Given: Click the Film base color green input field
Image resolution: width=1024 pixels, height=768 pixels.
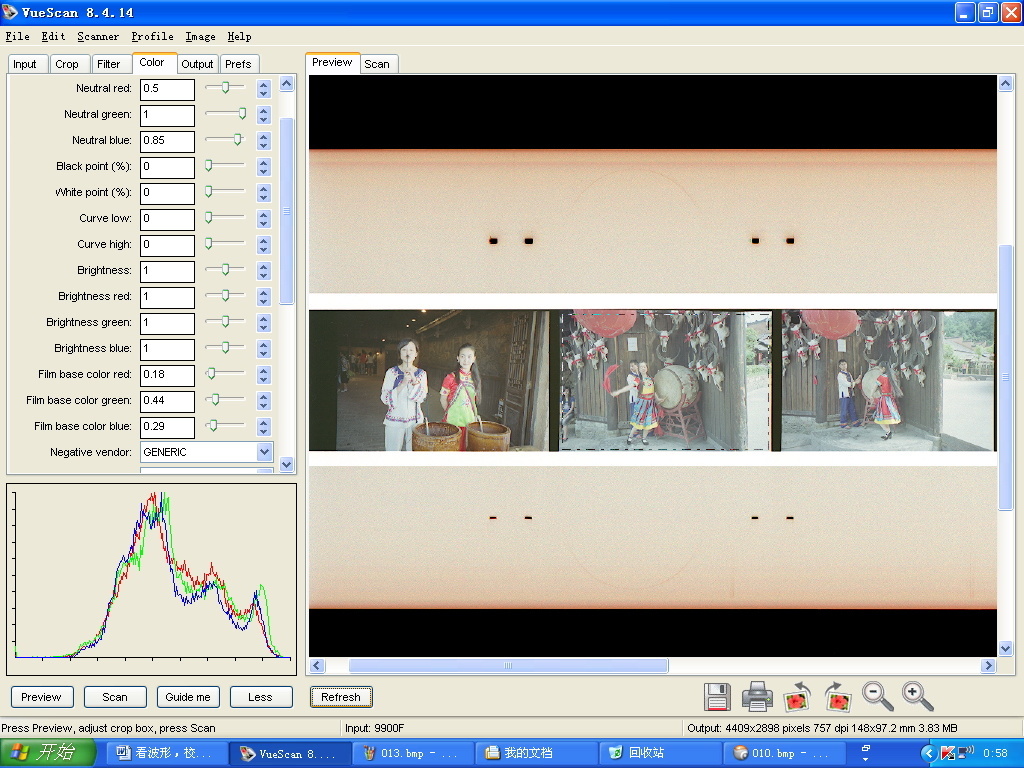Looking at the screenshot, I should 167,400.
